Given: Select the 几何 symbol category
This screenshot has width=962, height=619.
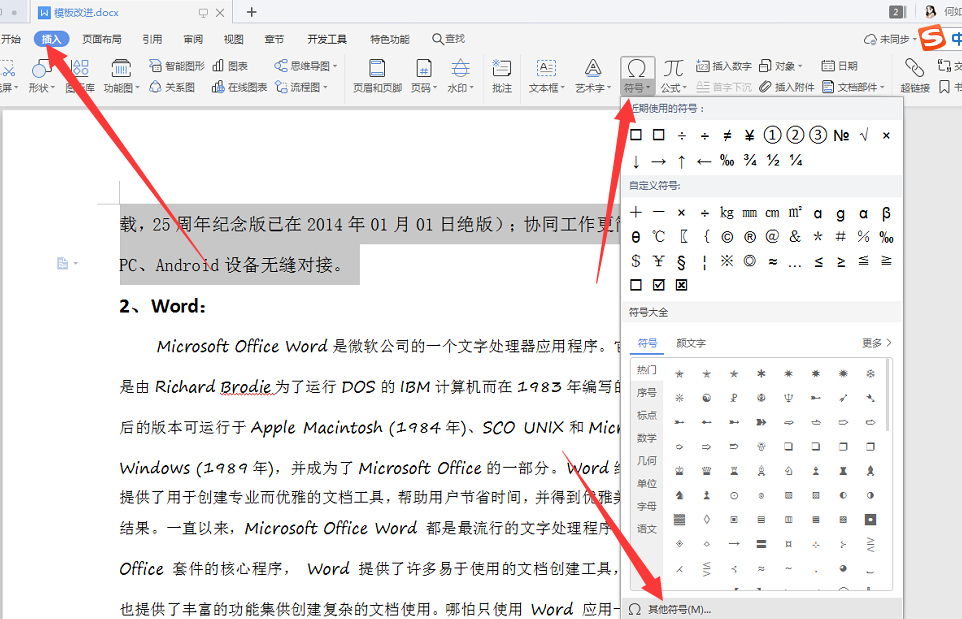Looking at the screenshot, I should tap(647, 461).
